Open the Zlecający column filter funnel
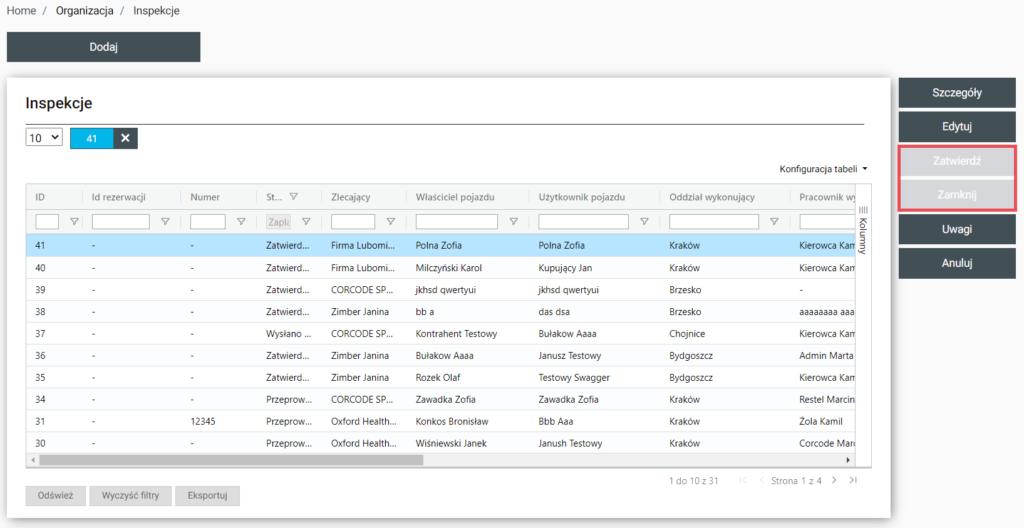Viewport: 1024px width, 528px height. pyautogui.click(x=389, y=222)
